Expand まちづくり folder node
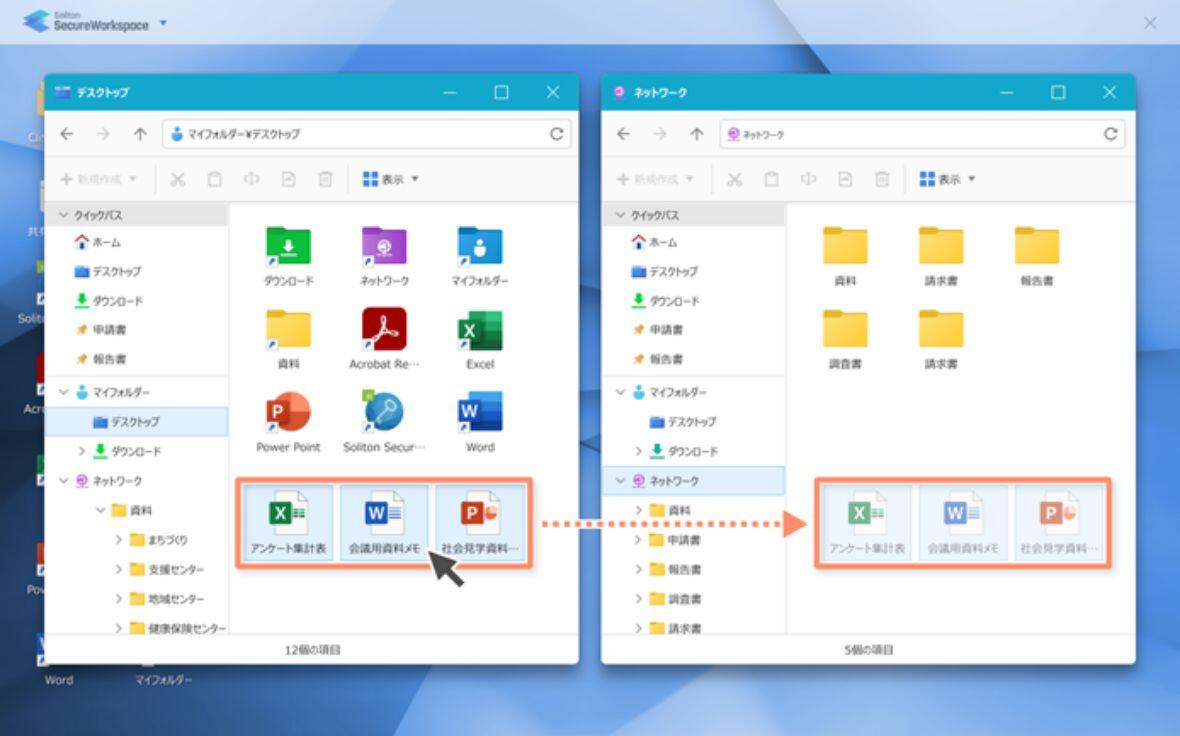Viewport: 1180px width, 736px height. pos(118,540)
